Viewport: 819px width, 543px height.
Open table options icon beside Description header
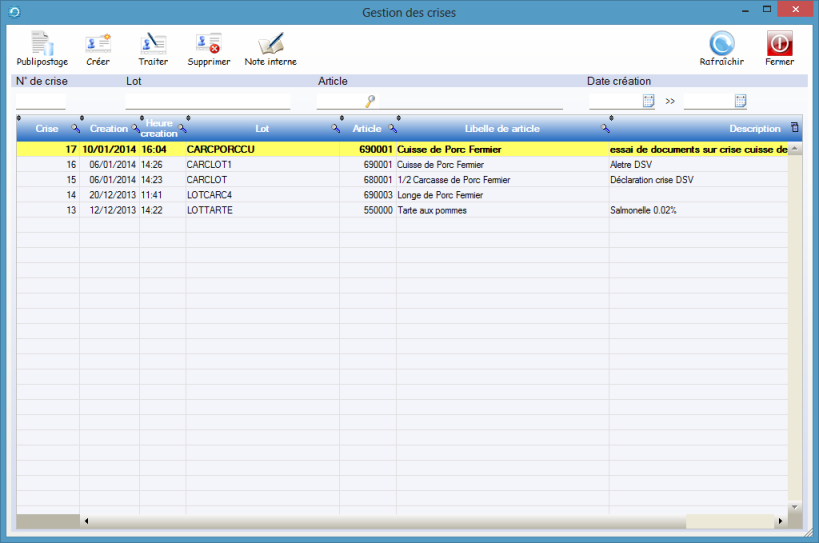click(795, 128)
